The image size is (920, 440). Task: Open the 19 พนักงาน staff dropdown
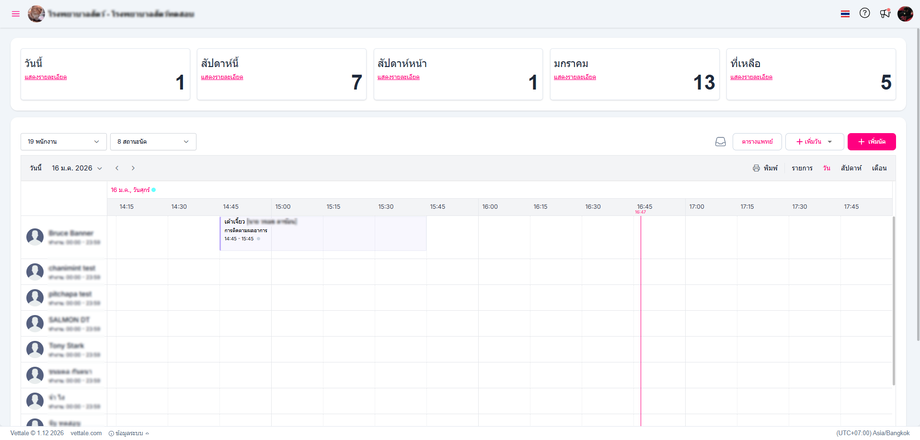(63, 142)
